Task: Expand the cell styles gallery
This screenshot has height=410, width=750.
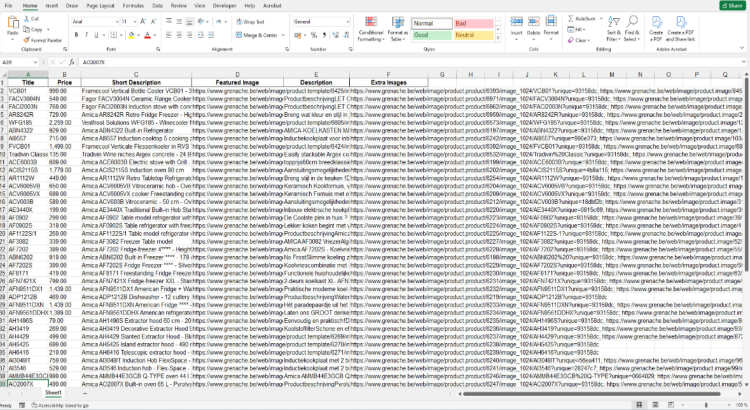Action: (498, 39)
